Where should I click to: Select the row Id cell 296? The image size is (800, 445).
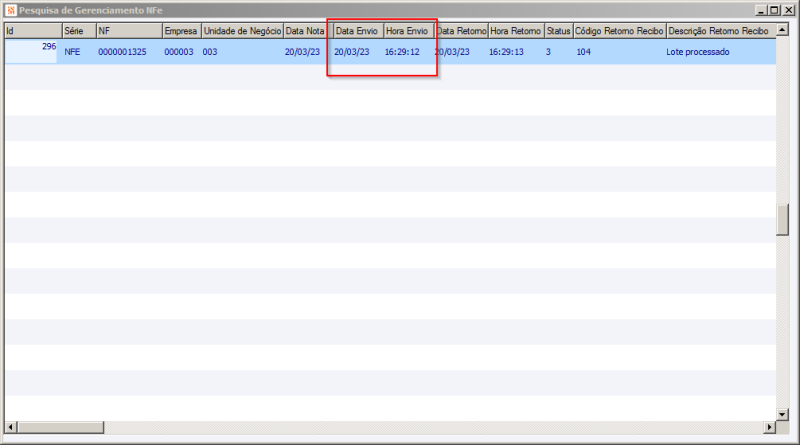tap(31, 51)
